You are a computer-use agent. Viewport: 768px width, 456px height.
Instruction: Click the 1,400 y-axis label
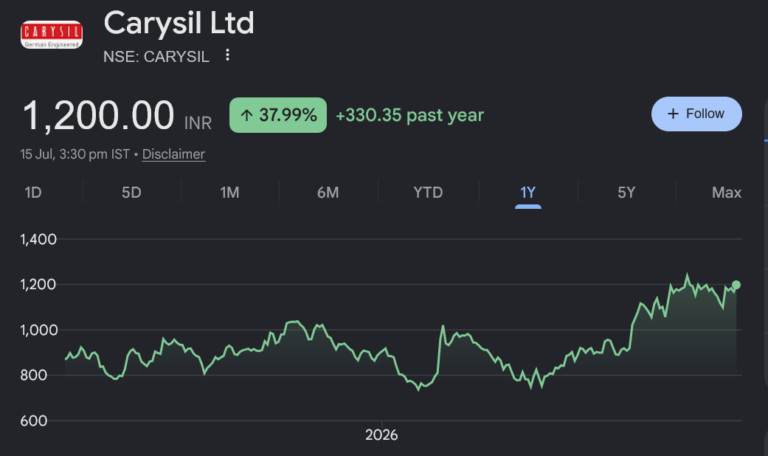click(38, 239)
